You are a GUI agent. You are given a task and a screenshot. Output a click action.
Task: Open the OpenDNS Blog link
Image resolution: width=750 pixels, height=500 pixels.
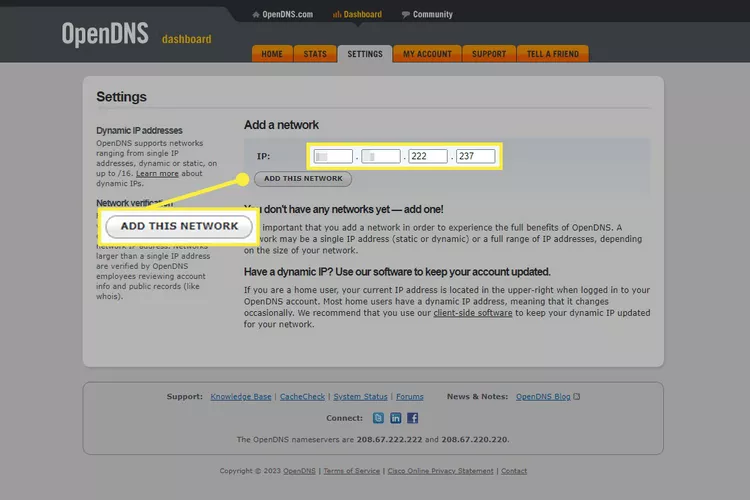[543, 397]
